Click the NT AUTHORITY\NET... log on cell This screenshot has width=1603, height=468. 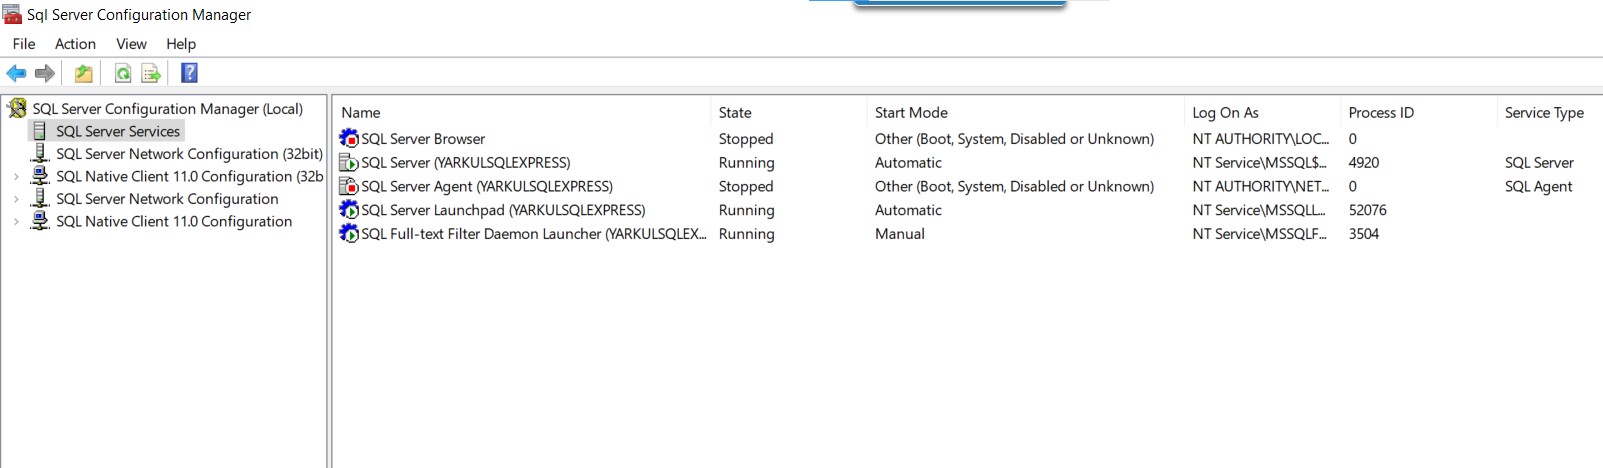click(x=1260, y=186)
